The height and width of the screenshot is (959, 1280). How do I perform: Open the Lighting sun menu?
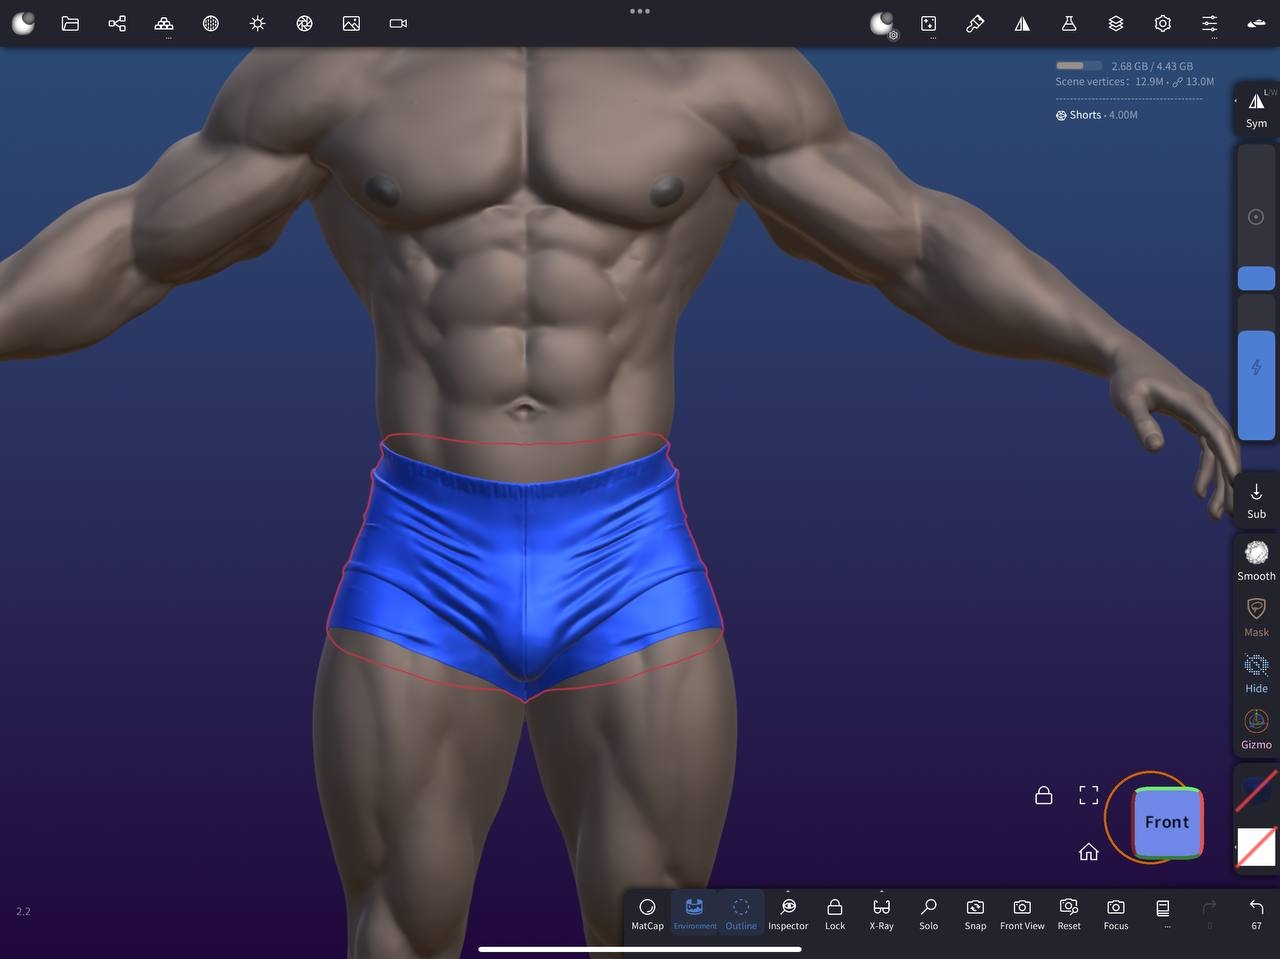coord(258,23)
